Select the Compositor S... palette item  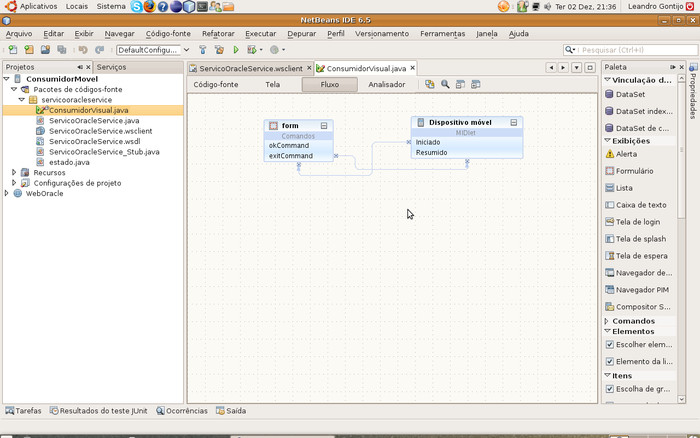[x=638, y=307]
